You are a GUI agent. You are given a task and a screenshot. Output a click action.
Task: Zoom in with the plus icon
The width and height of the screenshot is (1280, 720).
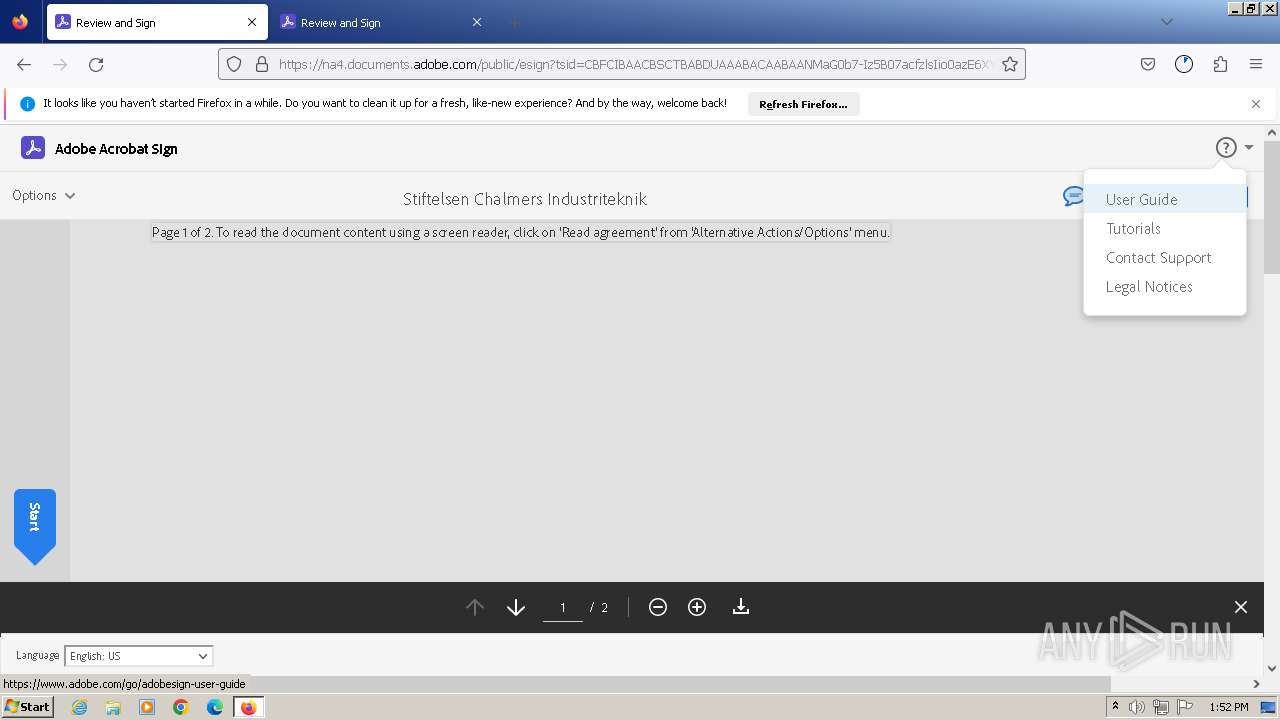tap(697, 607)
